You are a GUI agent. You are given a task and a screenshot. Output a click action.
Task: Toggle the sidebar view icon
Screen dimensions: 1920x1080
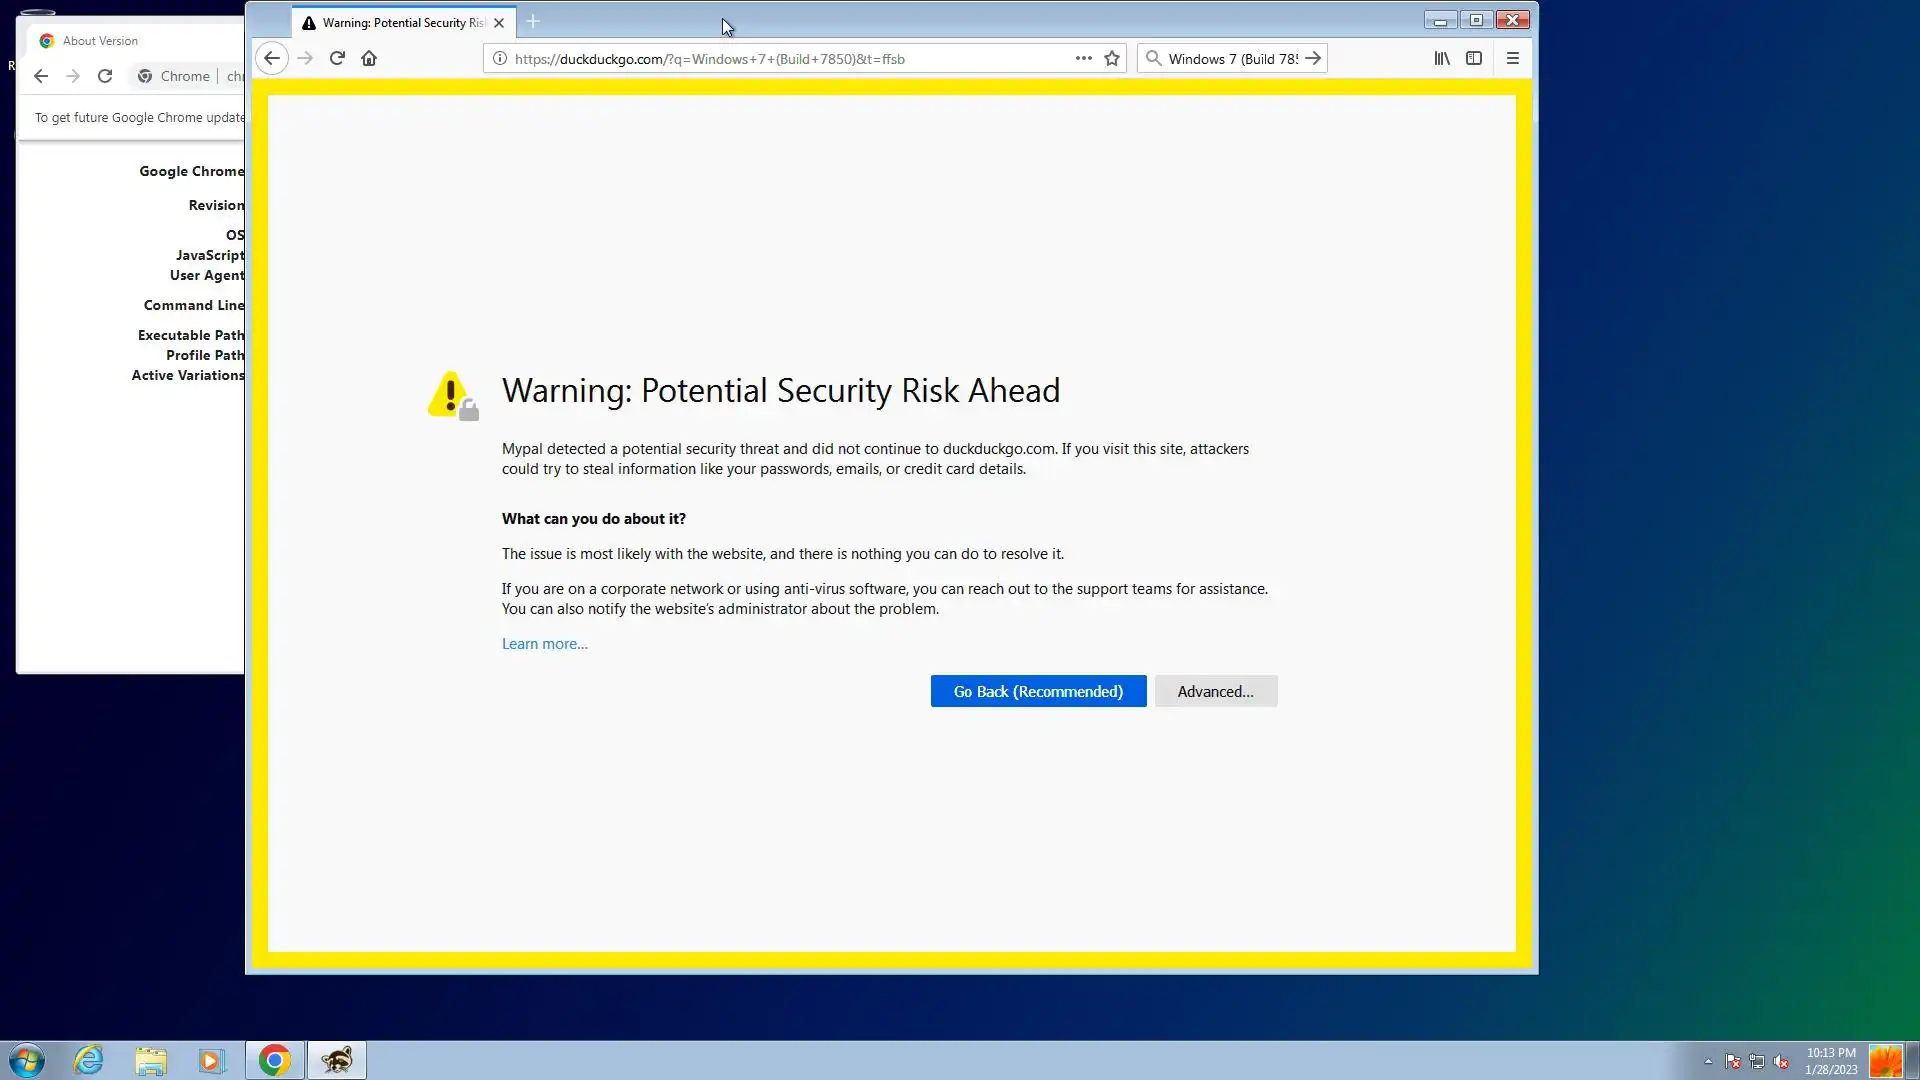tap(1473, 58)
